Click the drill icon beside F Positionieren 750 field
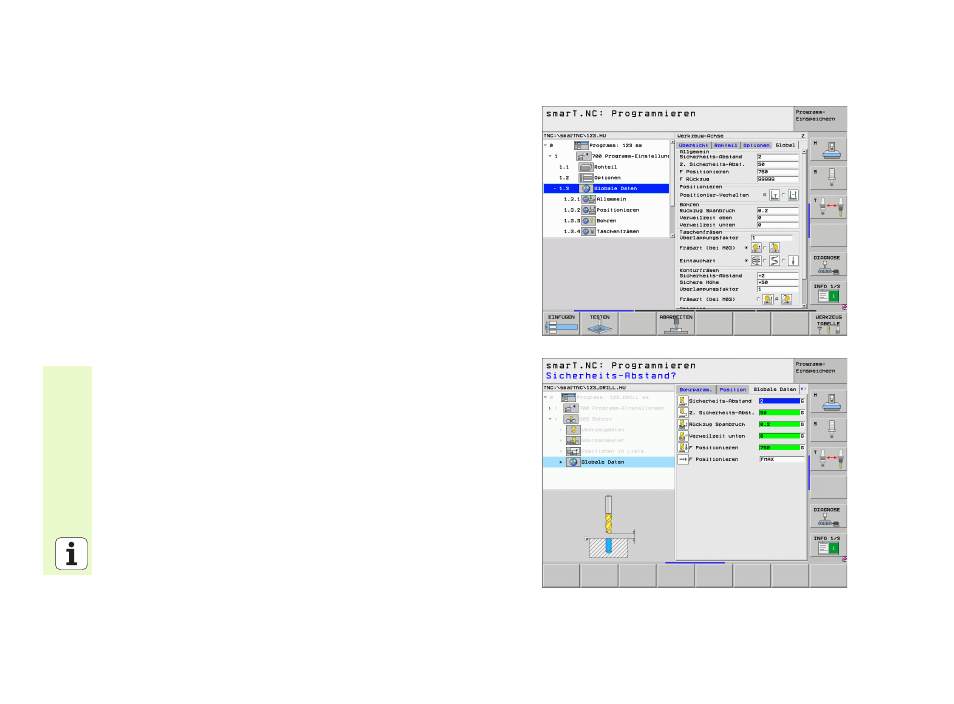The height and width of the screenshot is (704, 954). click(683, 447)
